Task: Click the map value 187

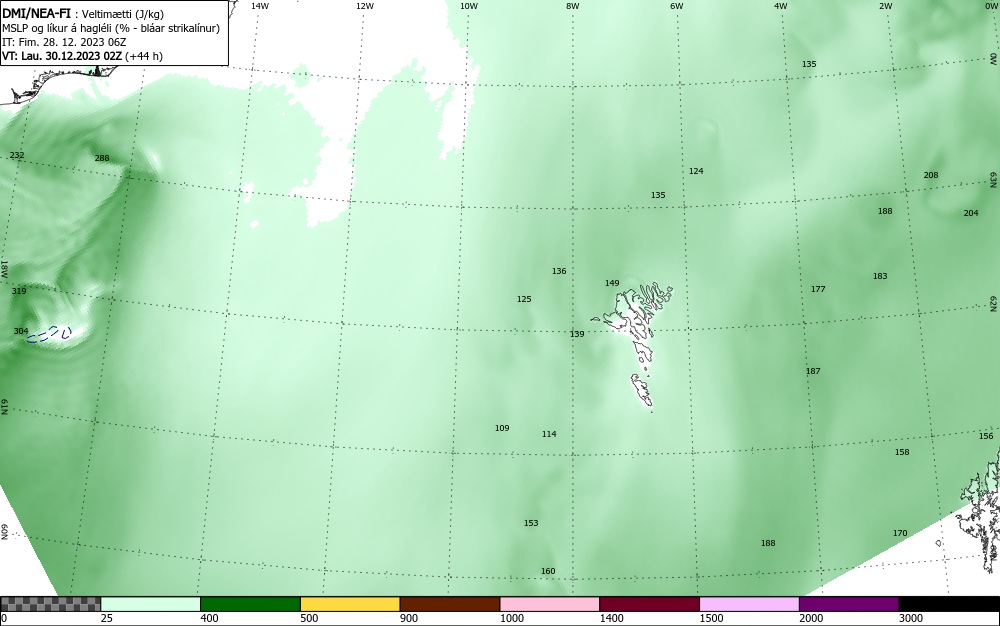Action: (813, 372)
